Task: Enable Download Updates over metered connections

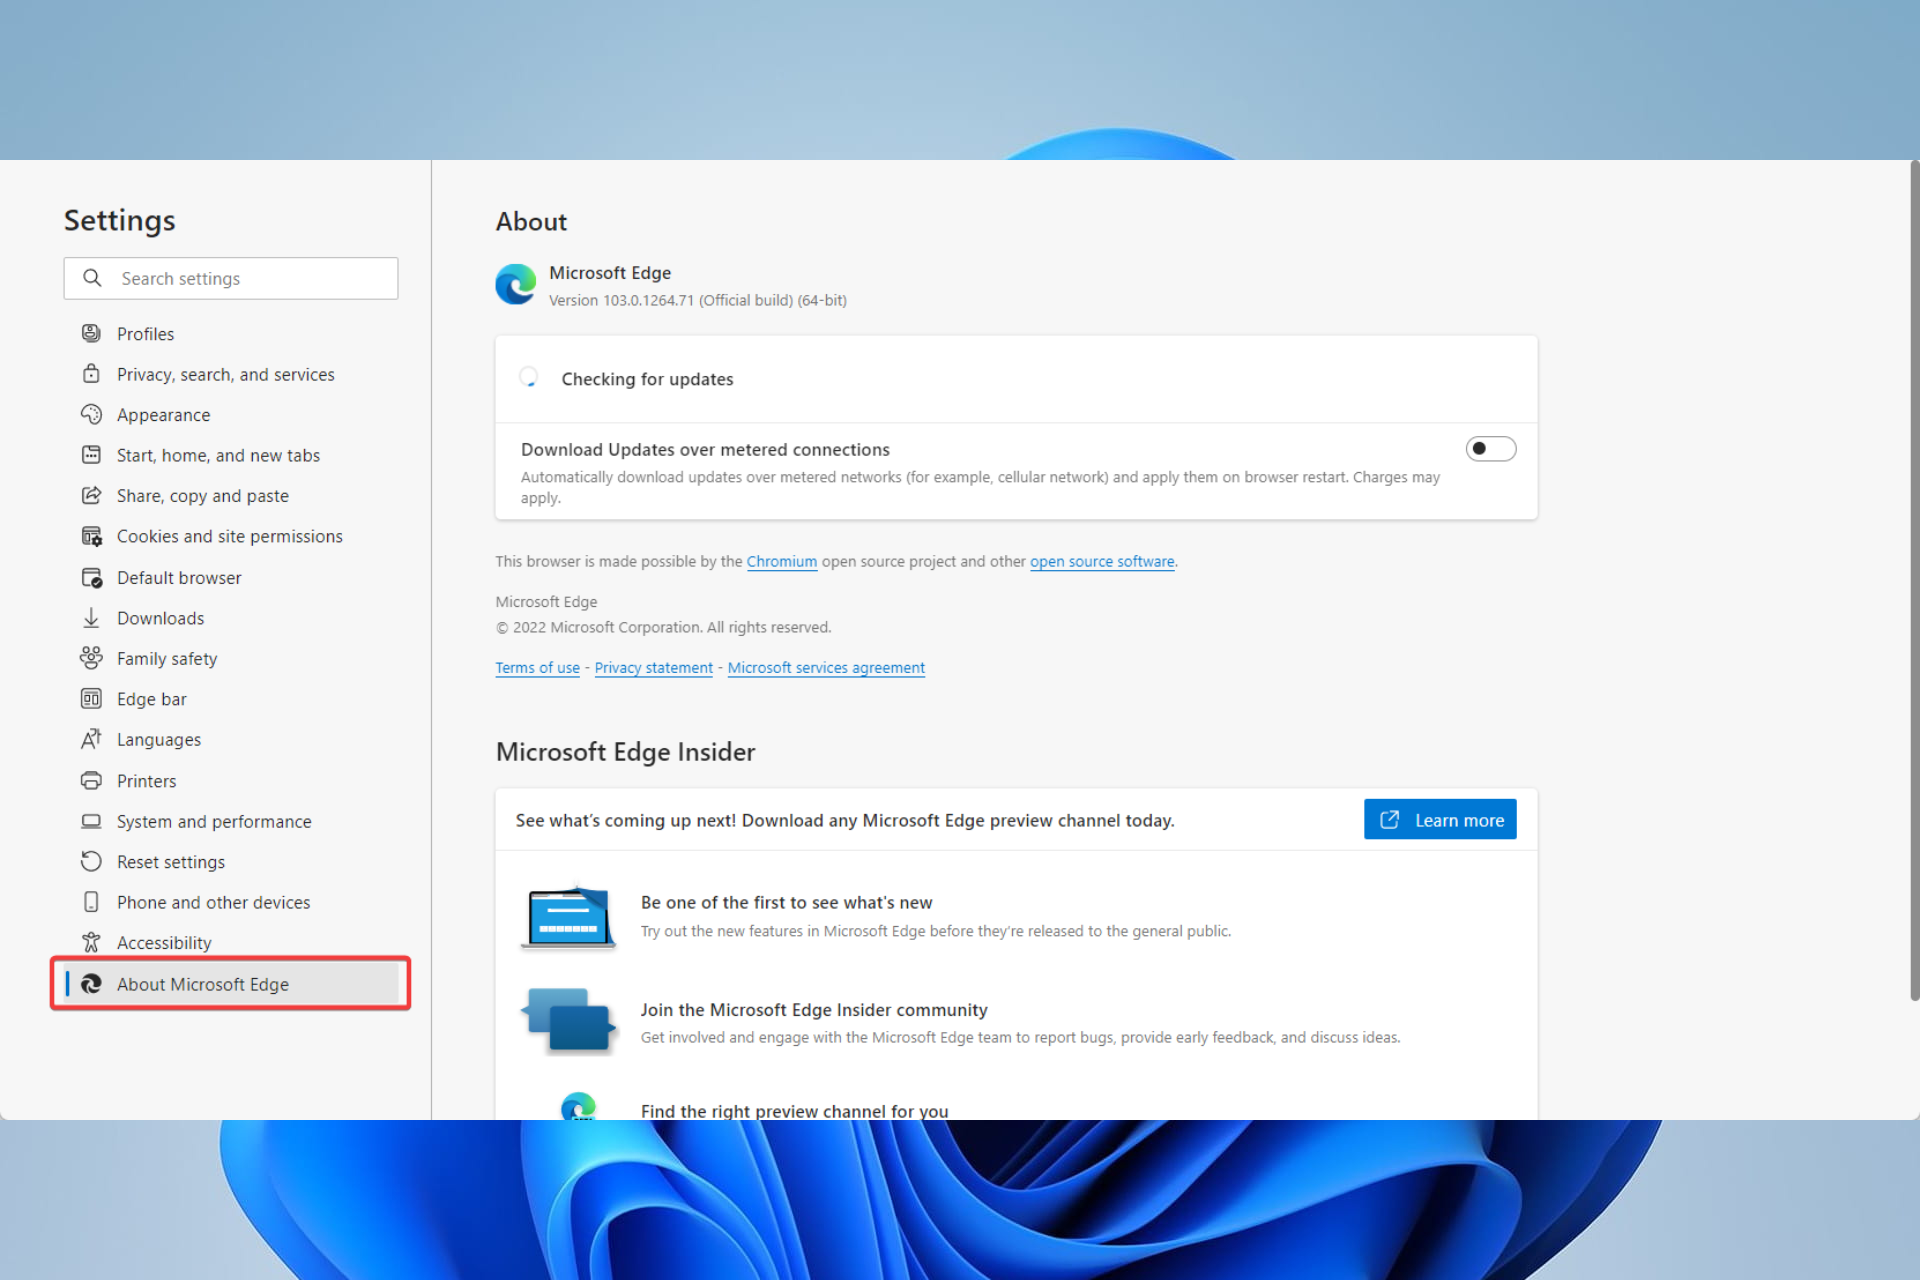Action: click(x=1490, y=449)
